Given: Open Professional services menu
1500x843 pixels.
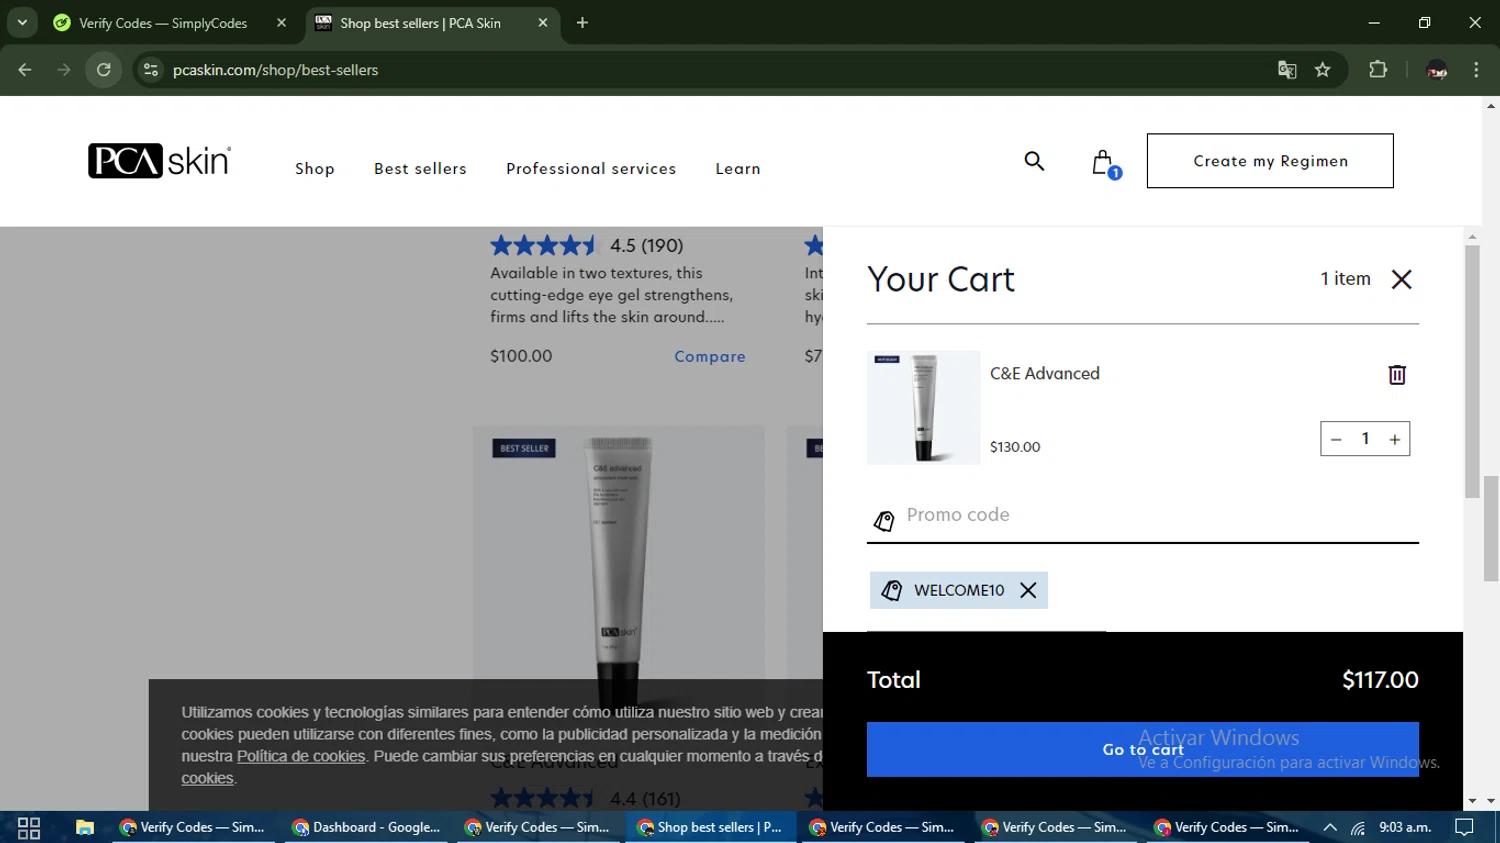Looking at the screenshot, I should 591,169.
